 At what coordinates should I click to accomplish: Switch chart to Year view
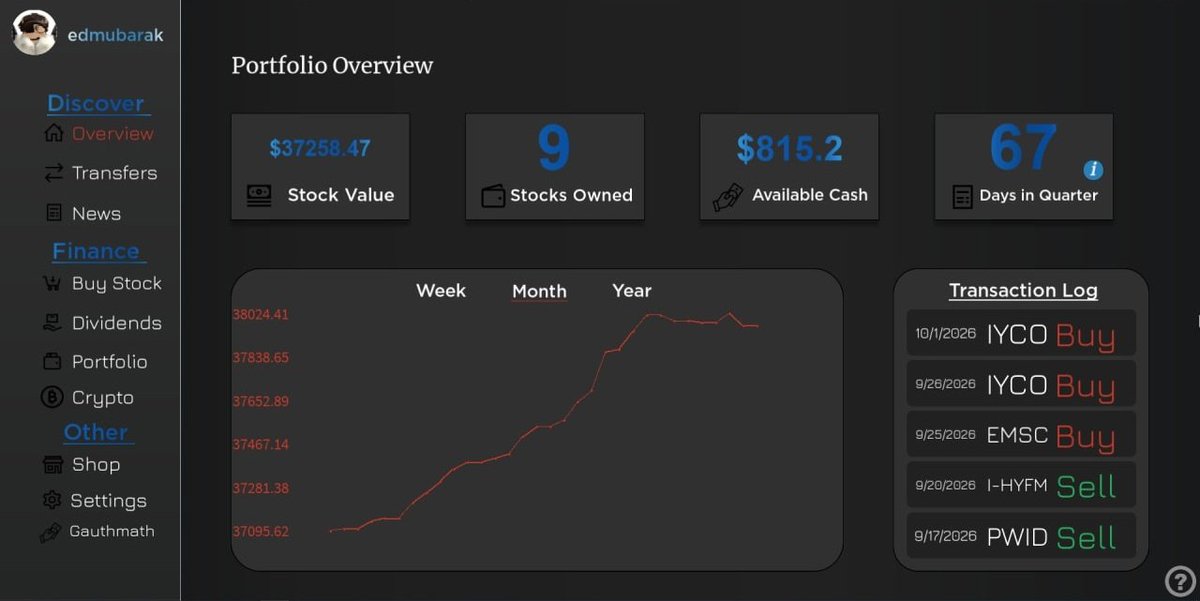pyautogui.click(x=632, y=290)
